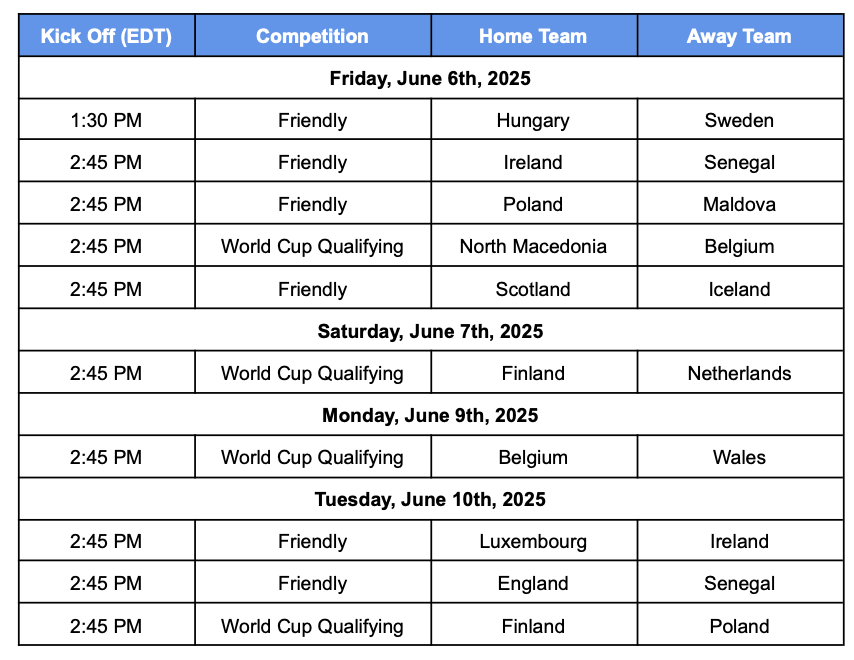Click the Friday, June 6th, 2025 row
Viewport: 854px width, 660px height.
(x=431, y=78)
